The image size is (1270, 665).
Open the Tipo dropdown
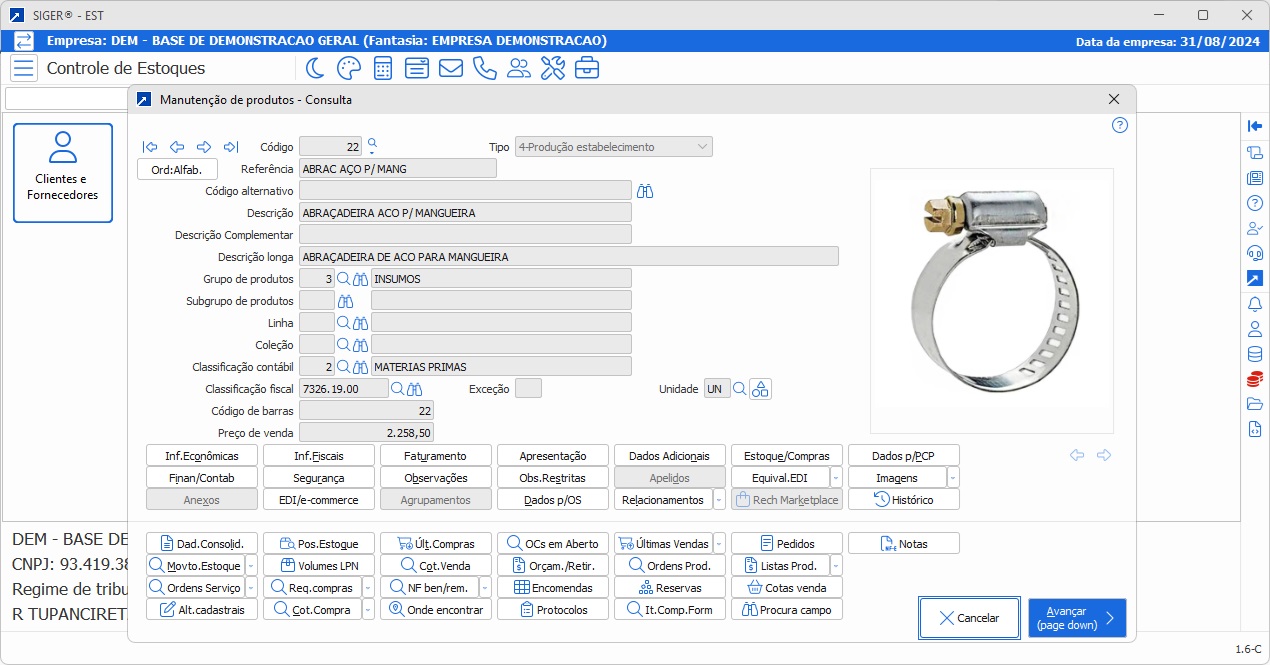coord(613,147)
